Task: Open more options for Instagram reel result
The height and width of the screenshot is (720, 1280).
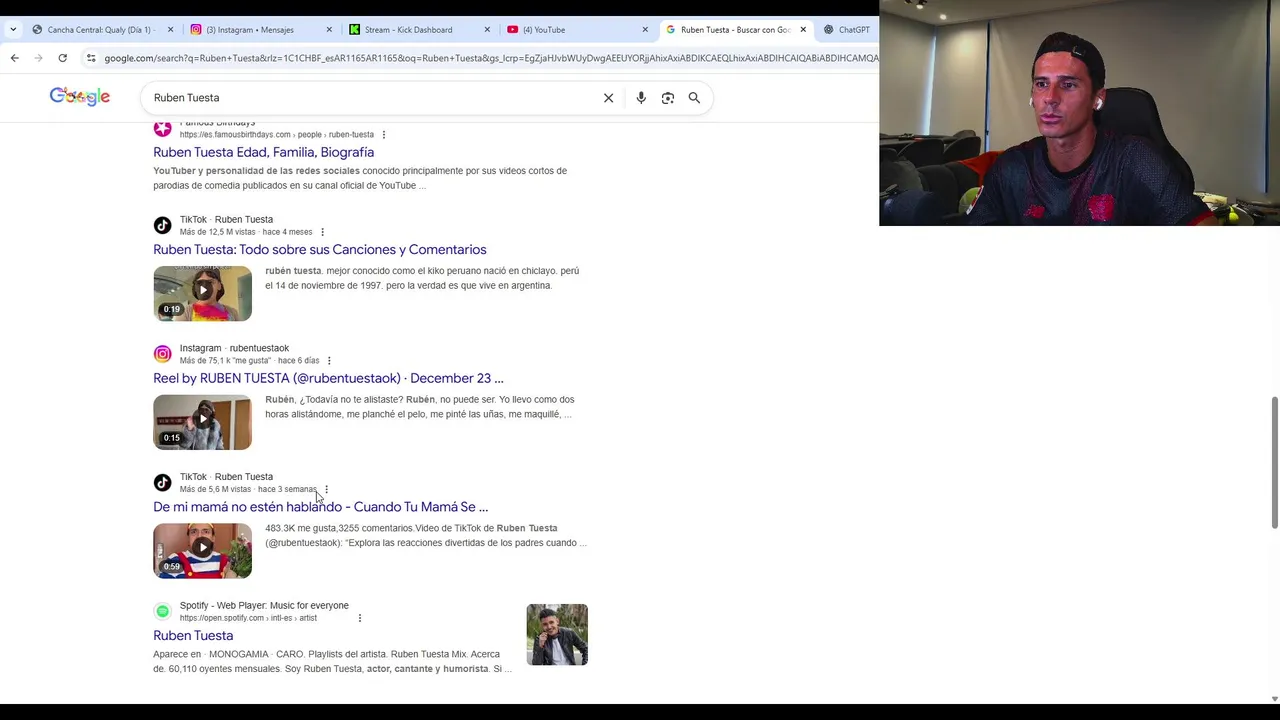Action: pos(329,361)
